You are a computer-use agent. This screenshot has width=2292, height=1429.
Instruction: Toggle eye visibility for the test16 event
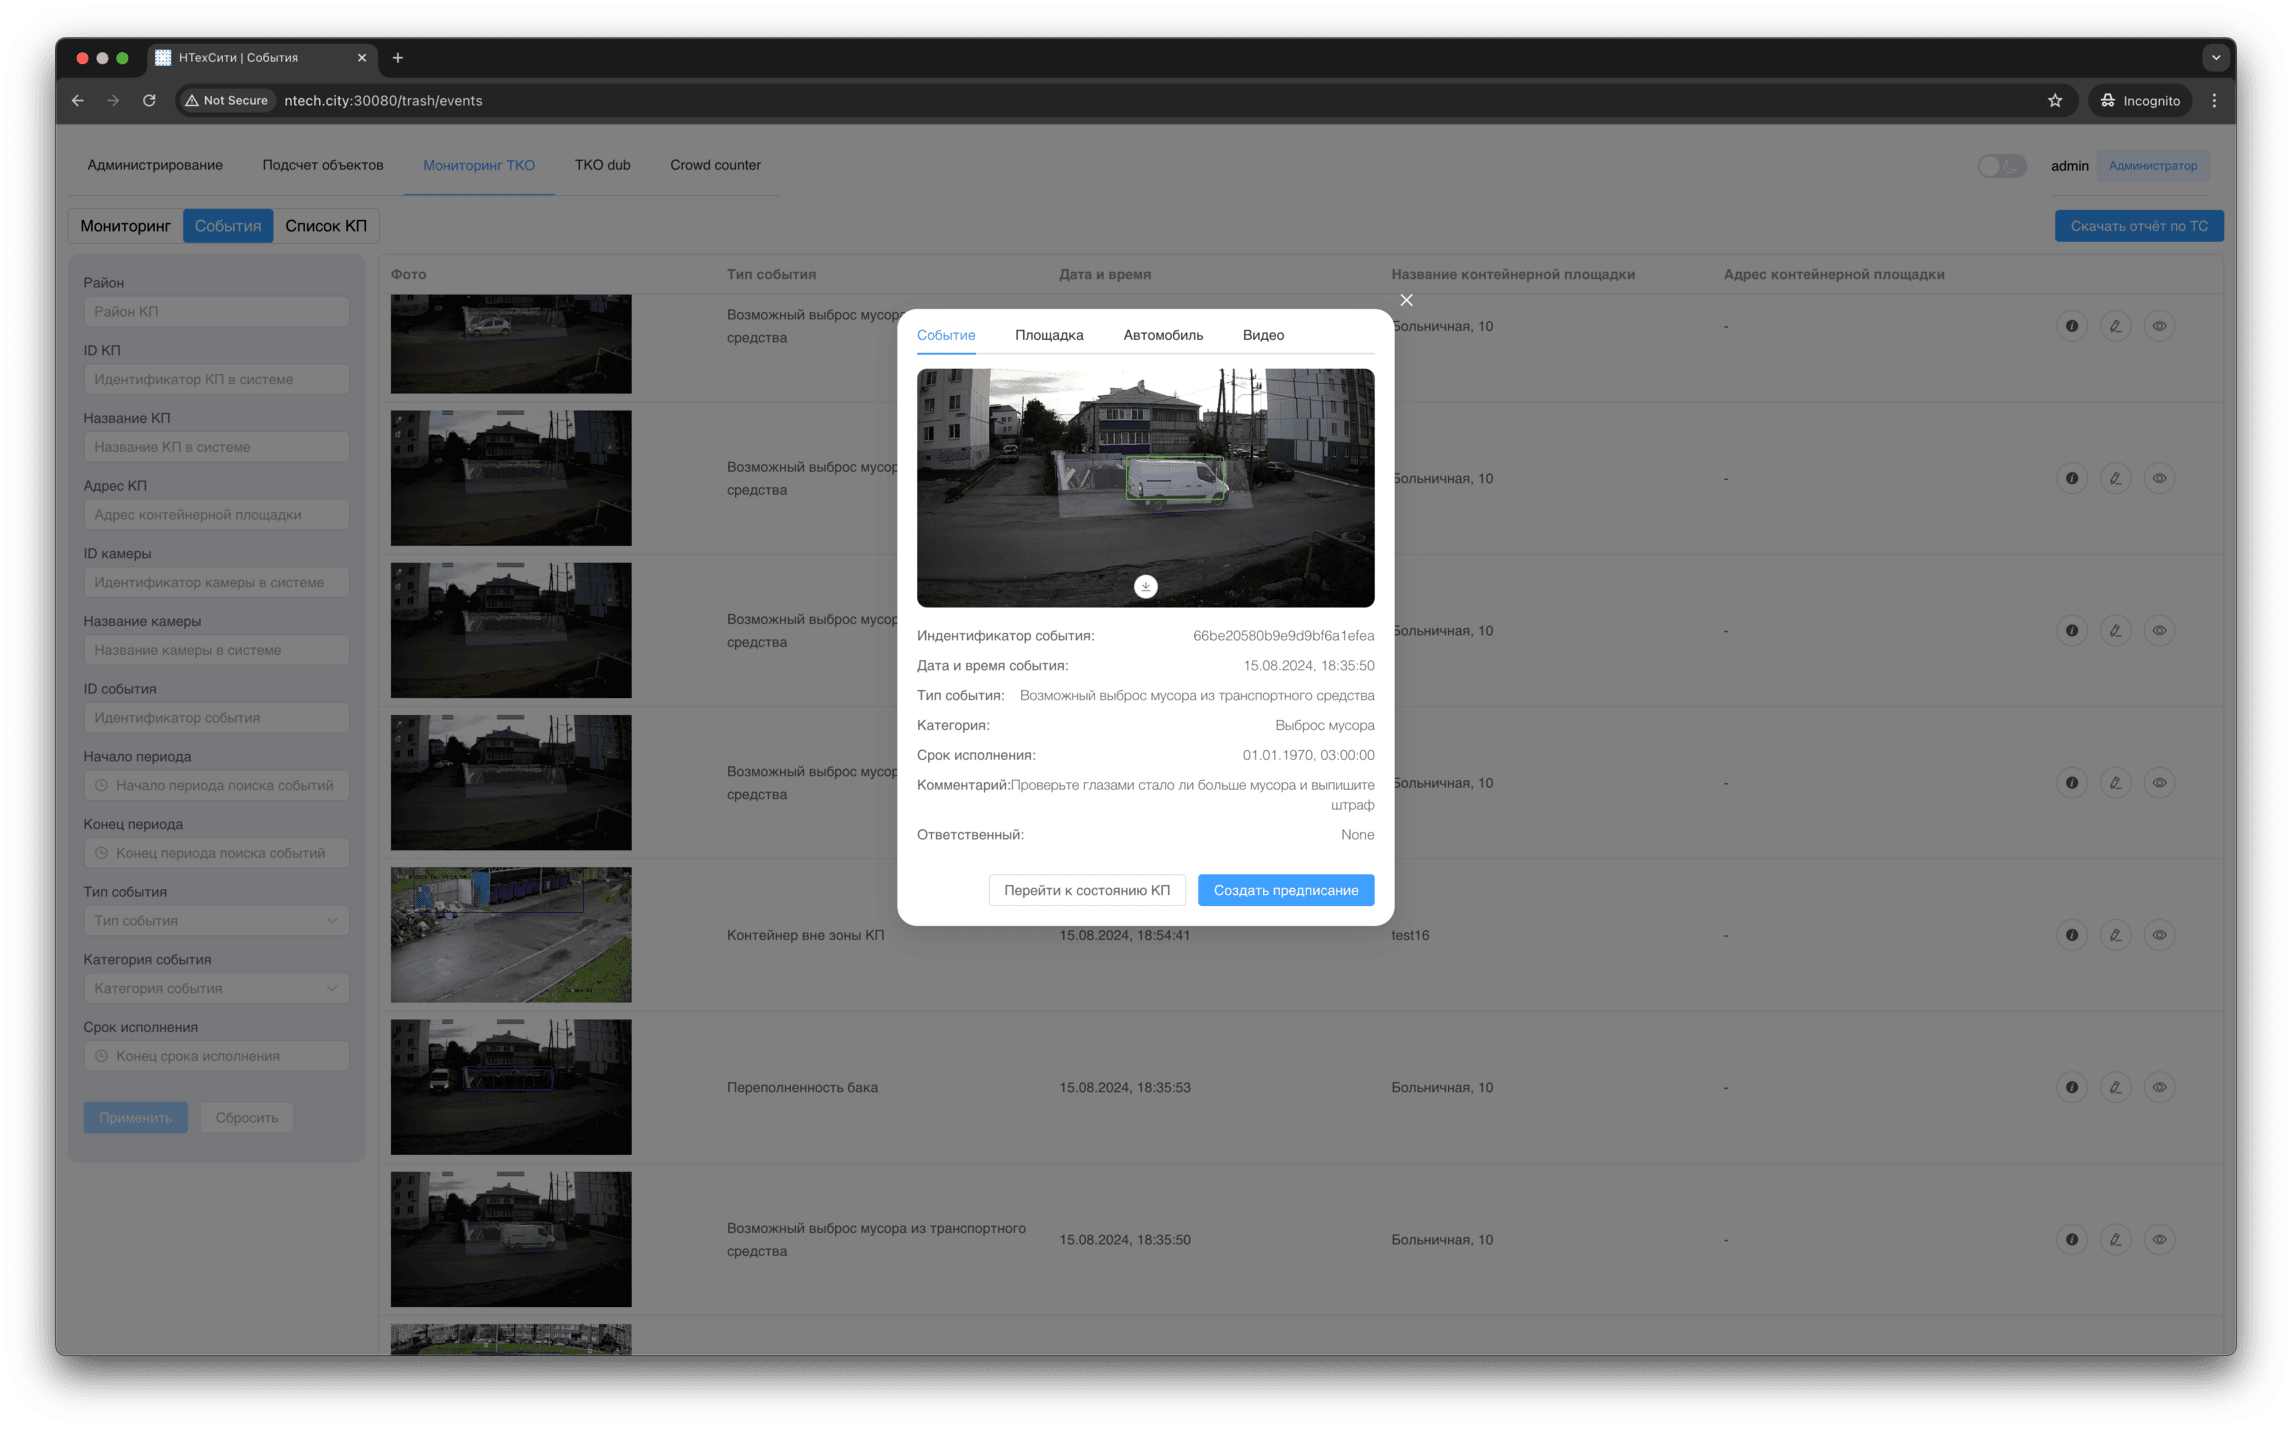coord(2159,935)
